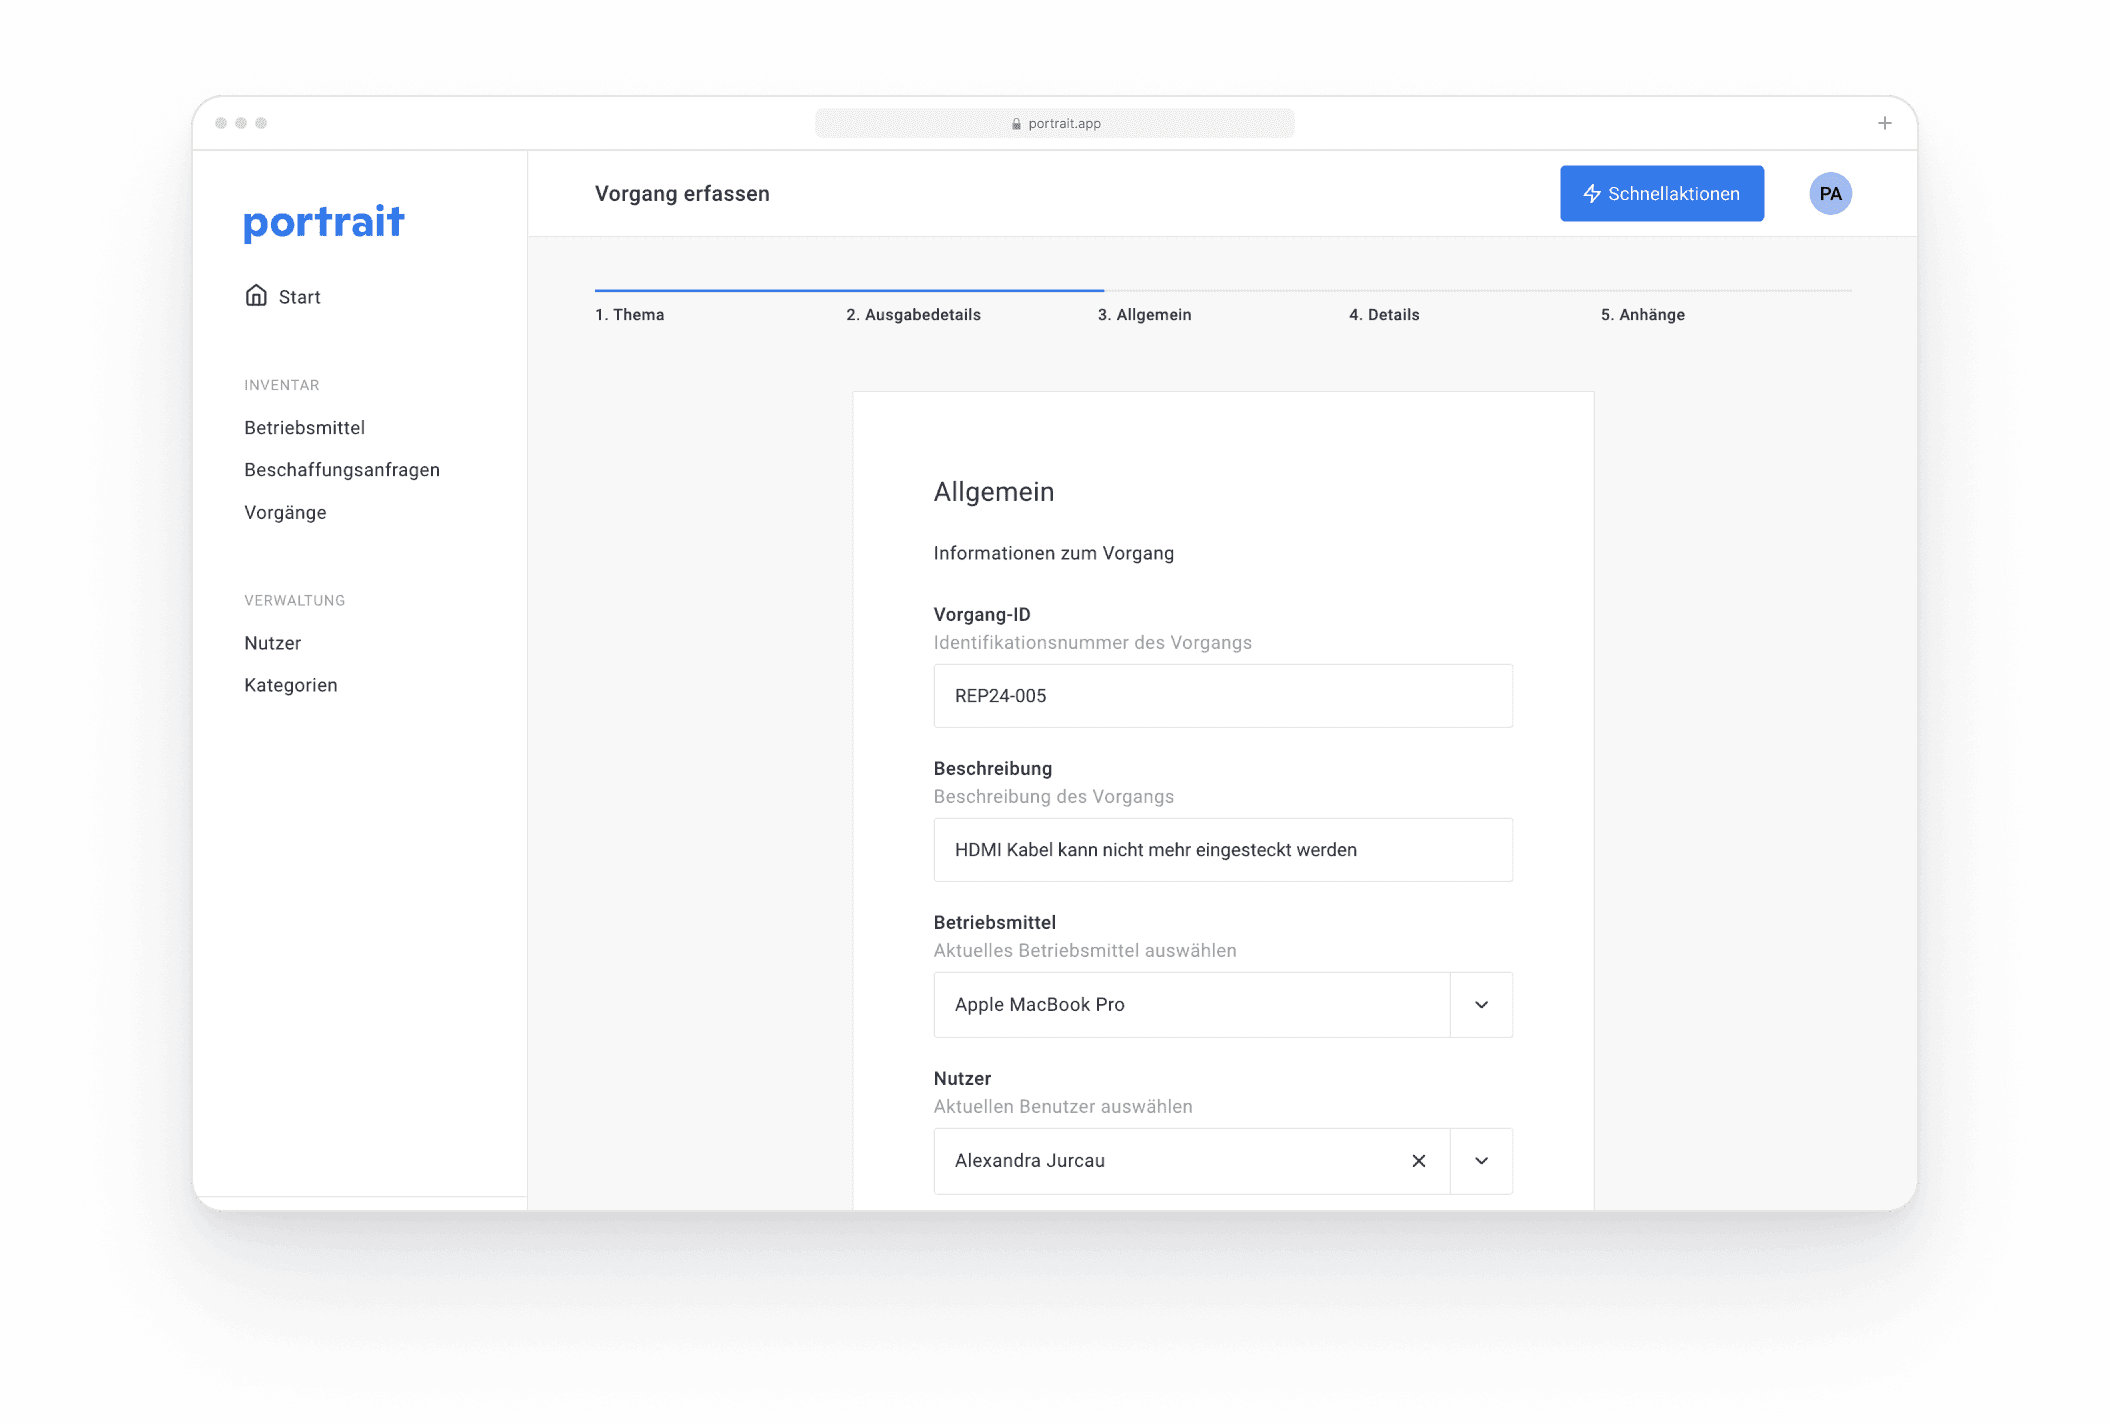Viewport: 2110px width, 1425px height.
Task: Click the lightning bolt icon in Schnellaktionen
Action: pyautogui.click(x=1591, y=194)
